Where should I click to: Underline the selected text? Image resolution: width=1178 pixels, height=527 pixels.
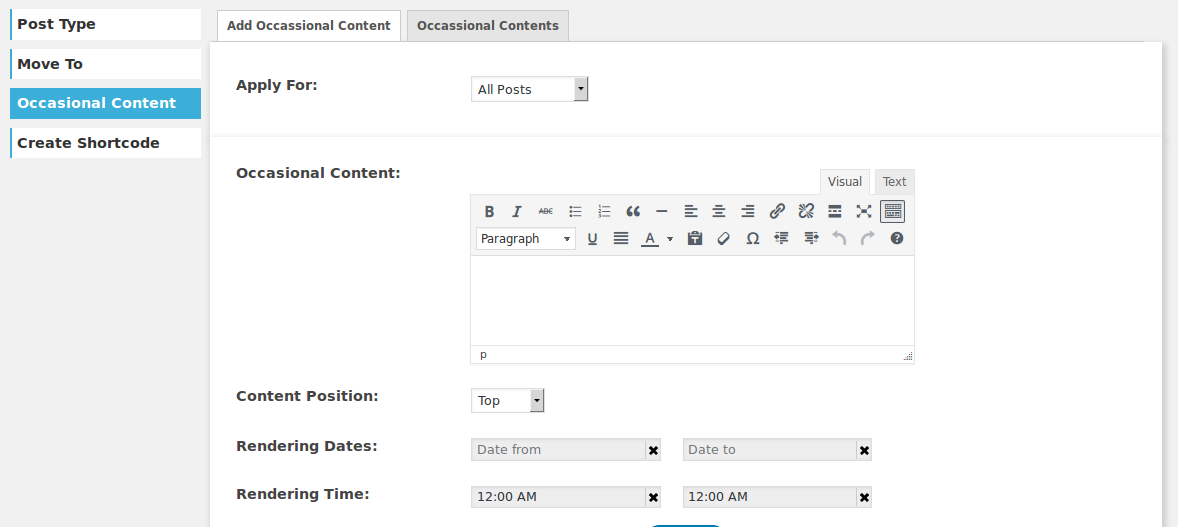(x=592, y=238)
